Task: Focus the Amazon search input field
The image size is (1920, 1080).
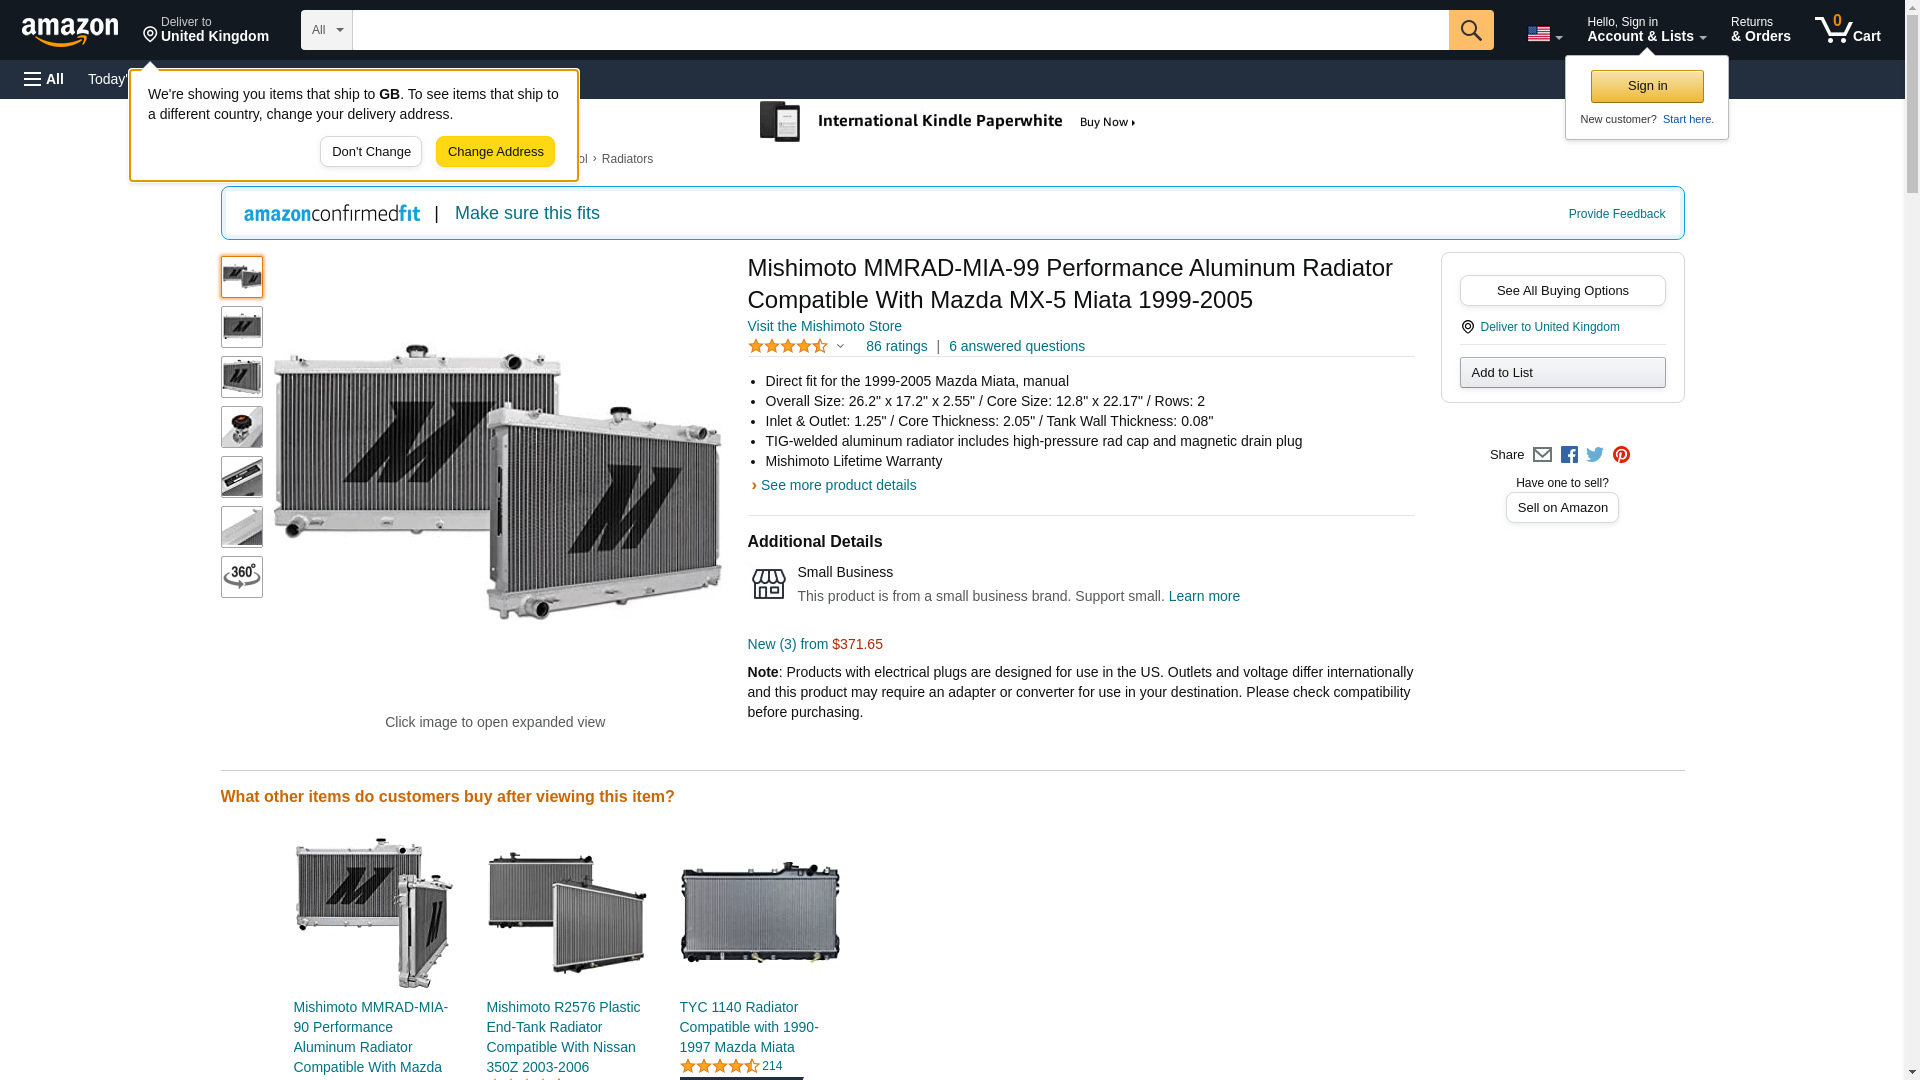Action: [x=900, y=30]
